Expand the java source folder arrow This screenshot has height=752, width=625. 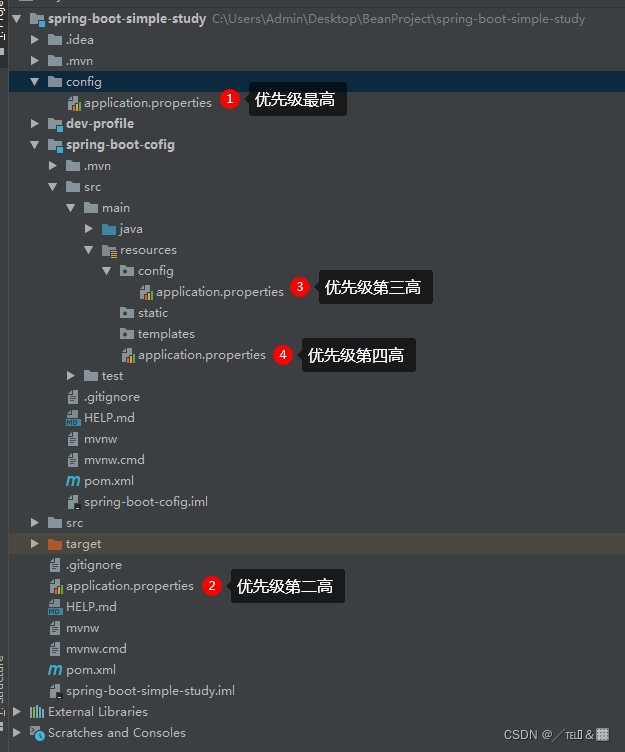89,229
